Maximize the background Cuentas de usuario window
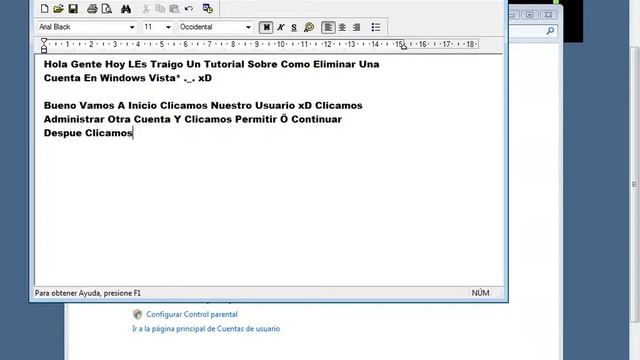Image resolution: width=640 pixels, height=360 pixels. [530, 15]
